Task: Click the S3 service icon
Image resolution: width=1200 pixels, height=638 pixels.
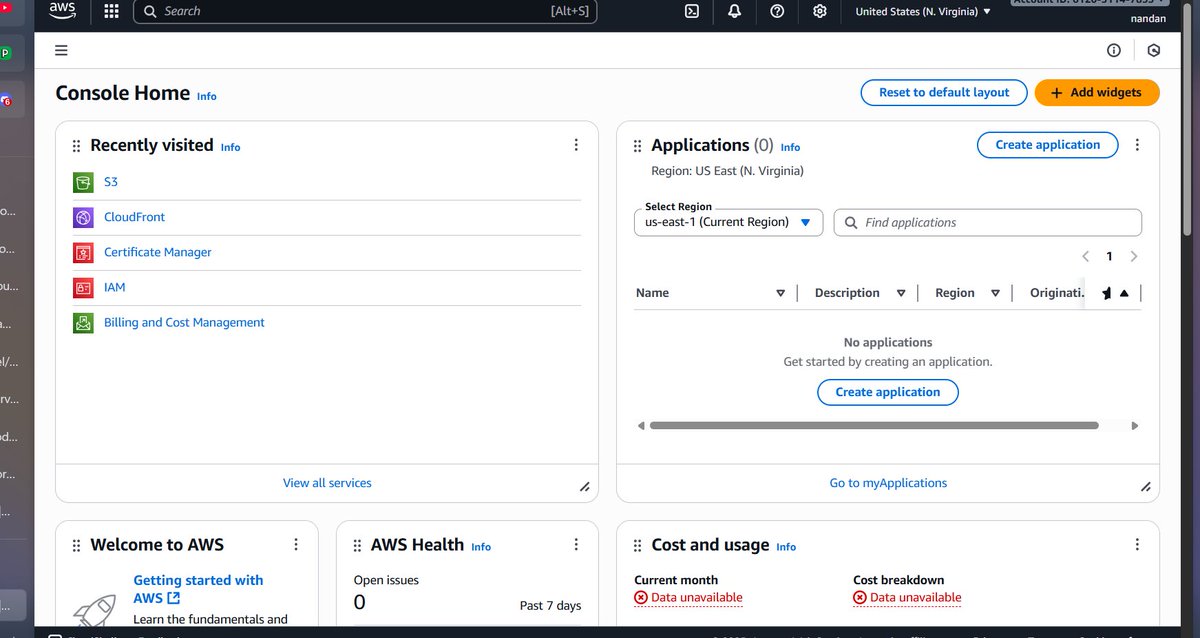Action: point(83,182)
